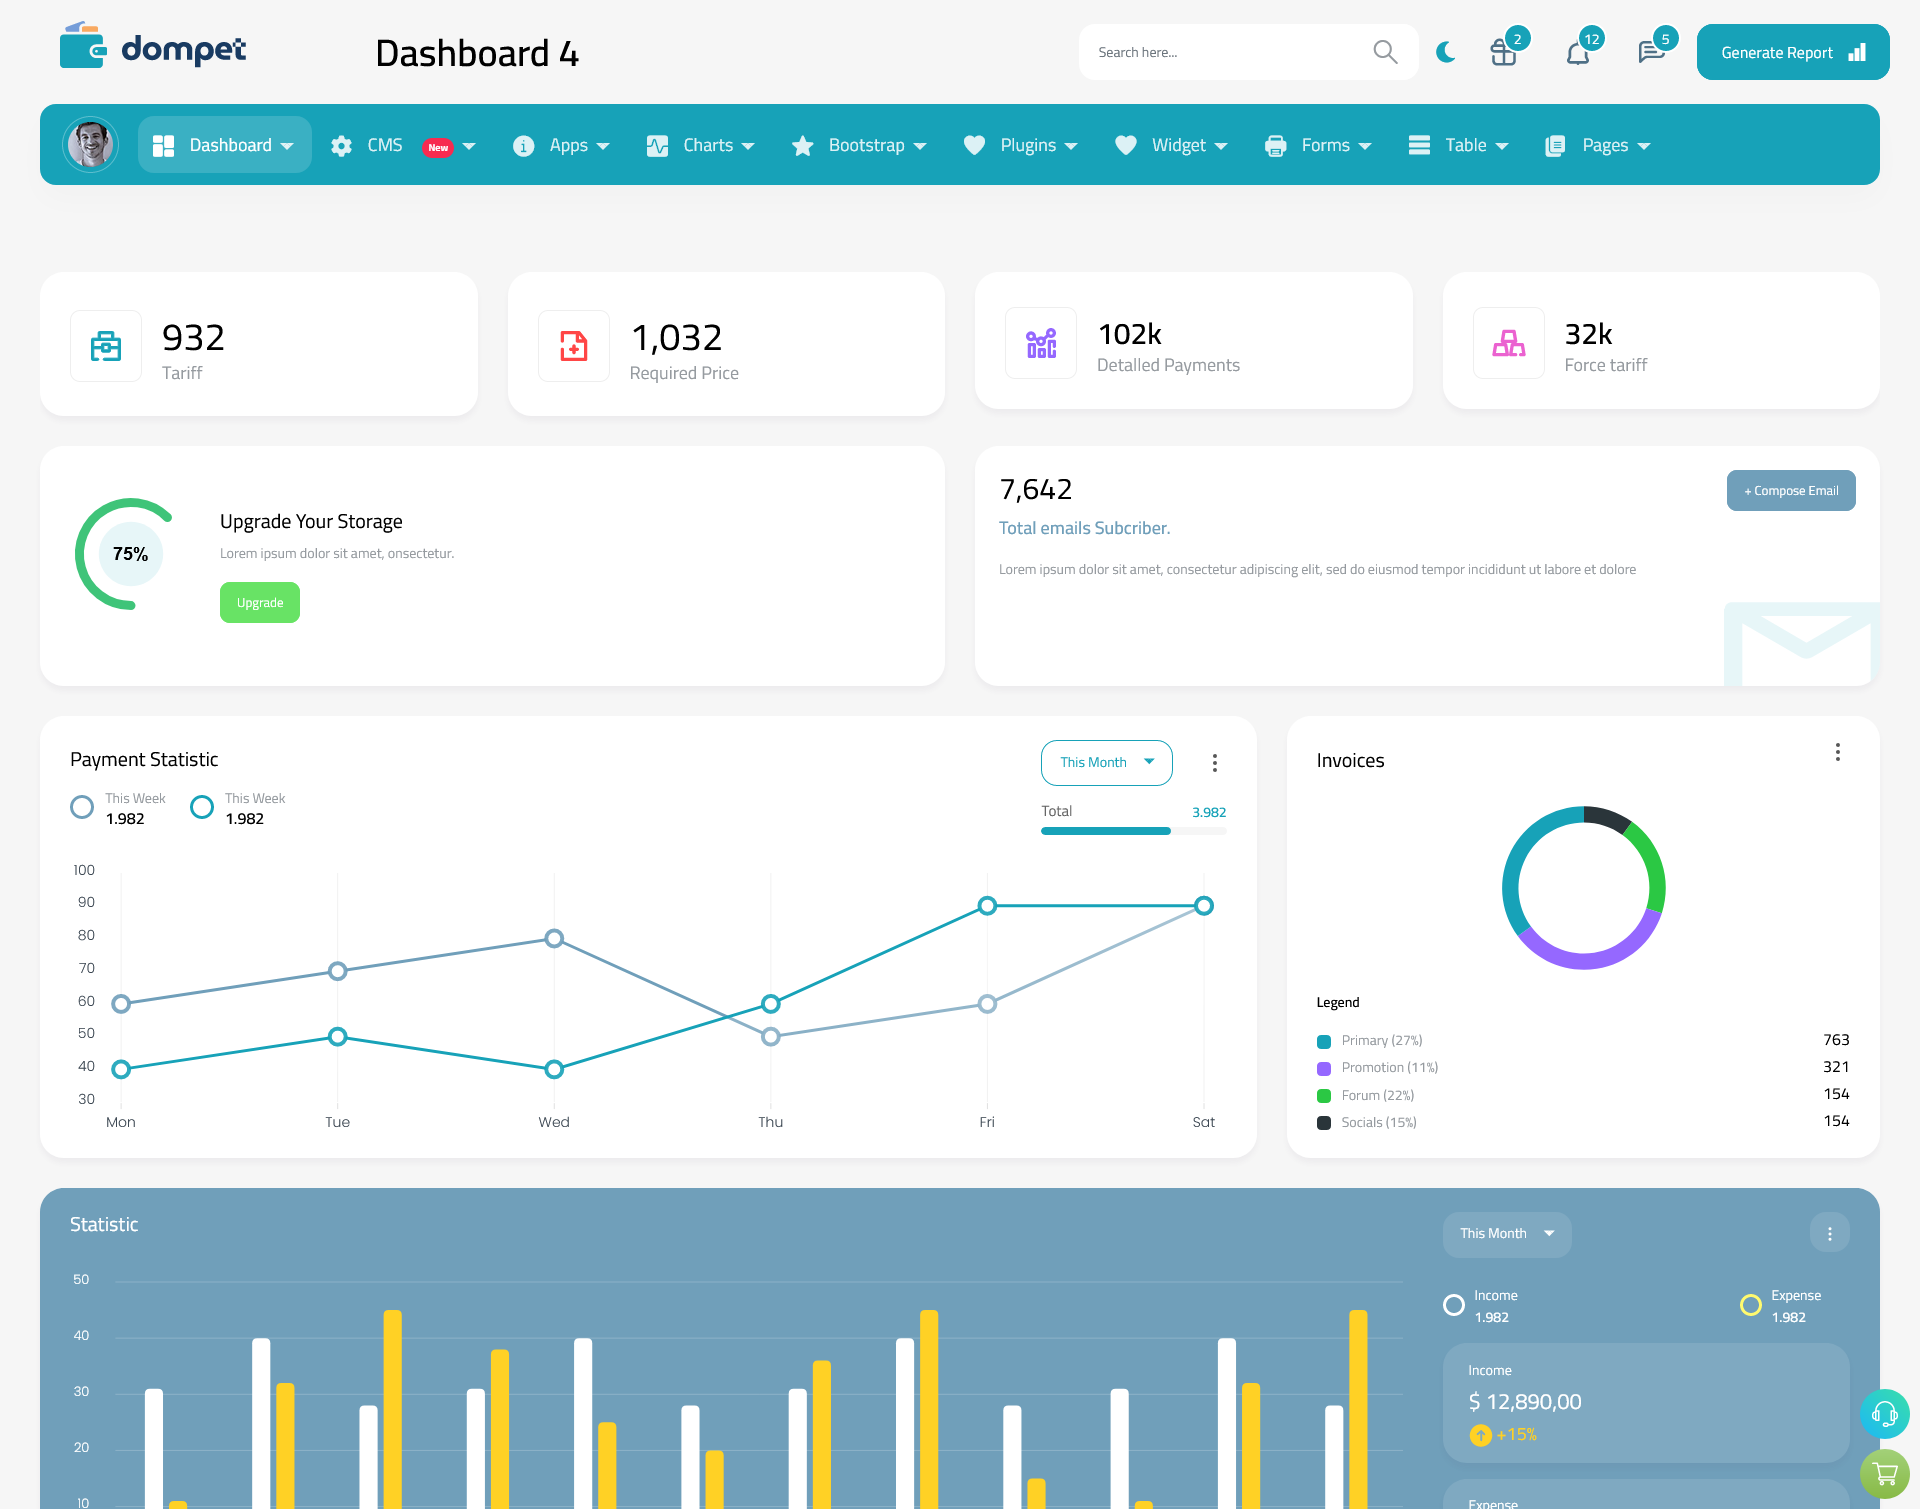The image size is (1920, 1509).
Task: Expand the Dashboard navigation dropdown
Action: pyautogui.click(x=288, y=145)
